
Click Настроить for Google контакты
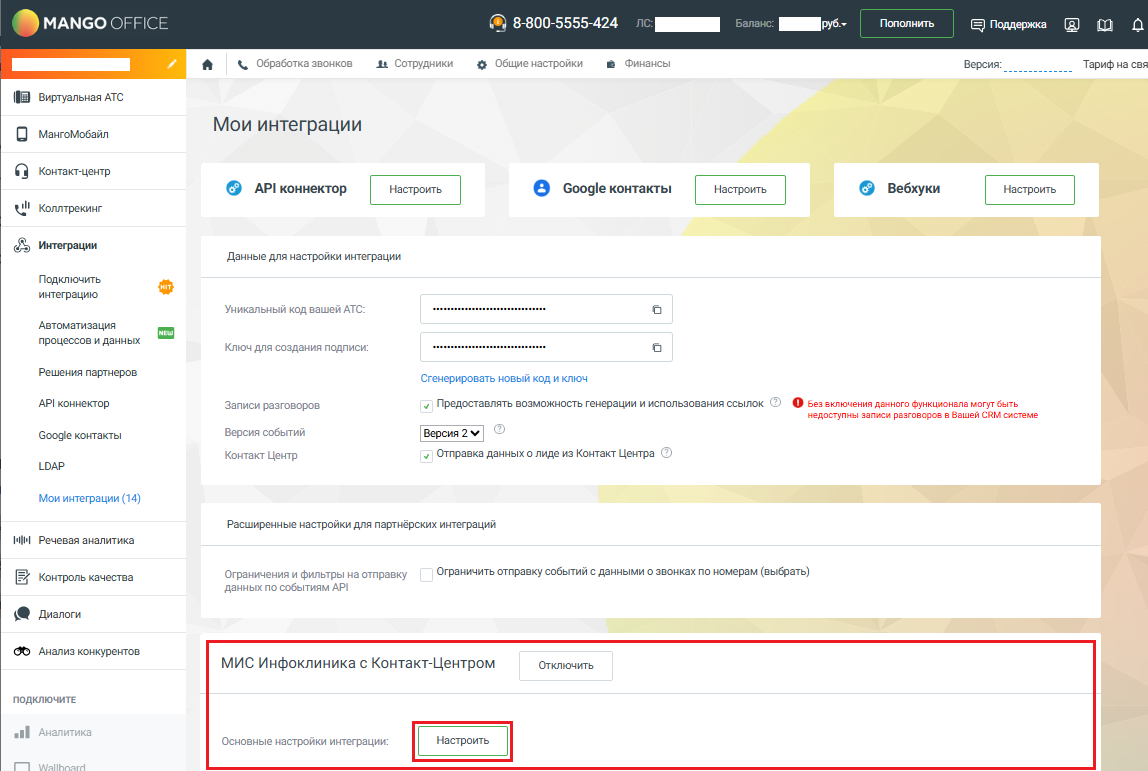740,190
